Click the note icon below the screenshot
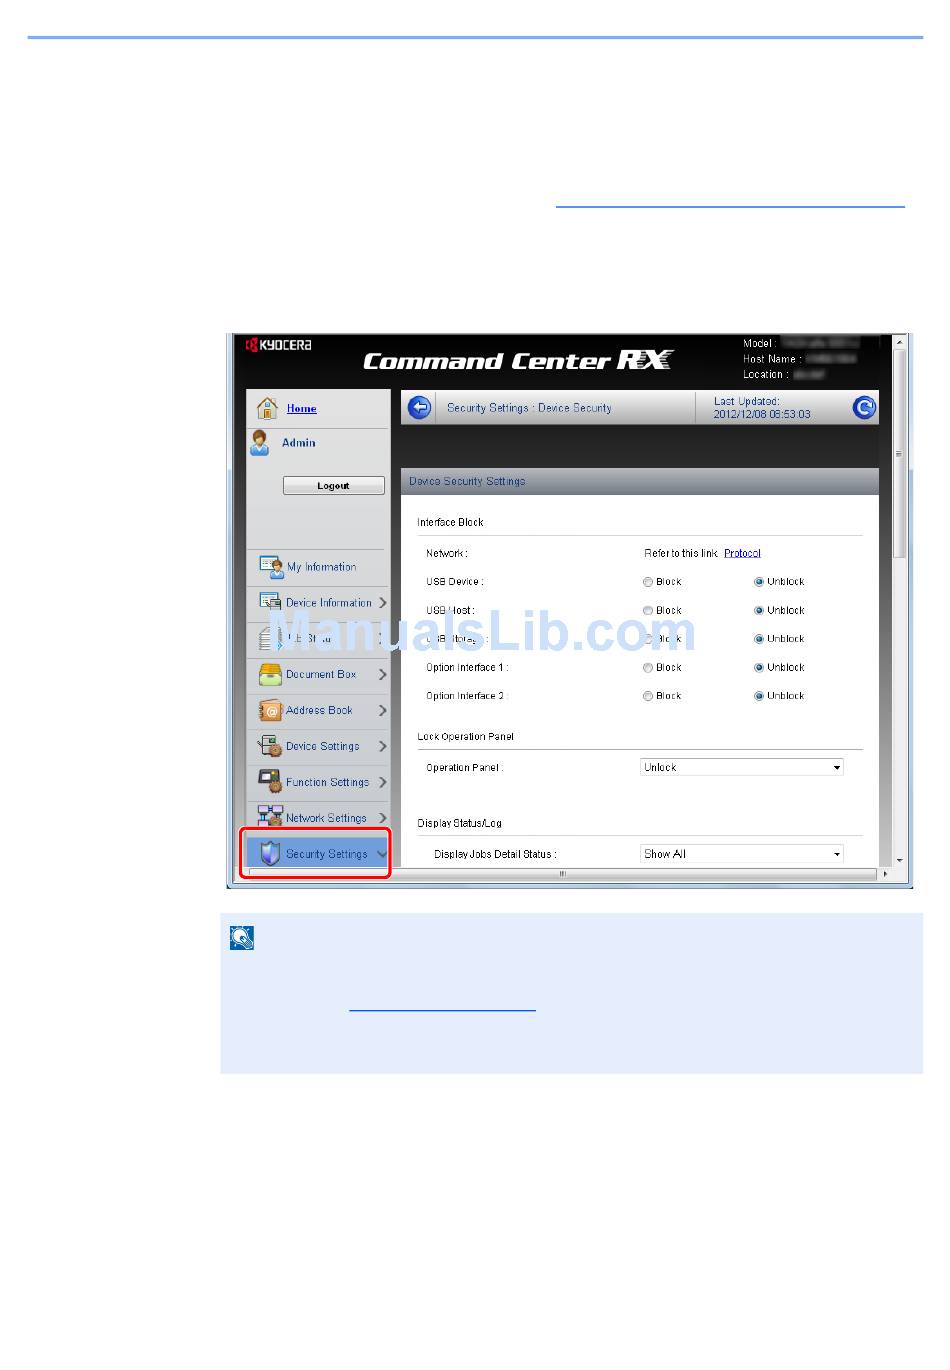This screenshot has height=1370, width=950. tap(241, 937)
